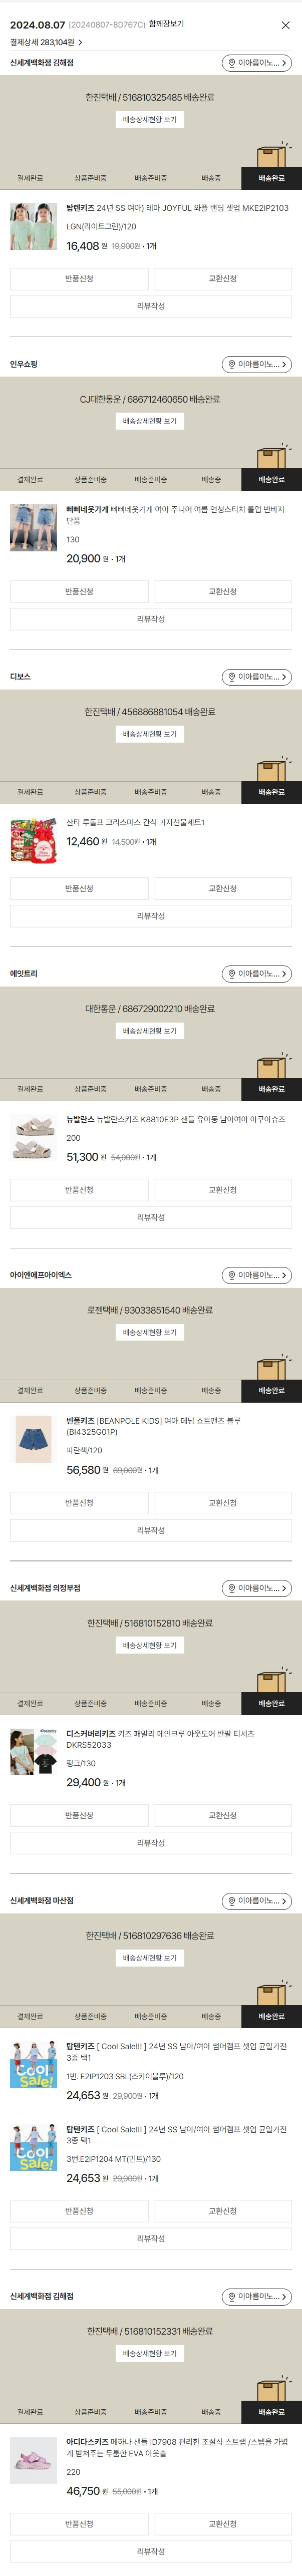
Task: Click location pin button for 에잇트리 seller
Action: 232,974
